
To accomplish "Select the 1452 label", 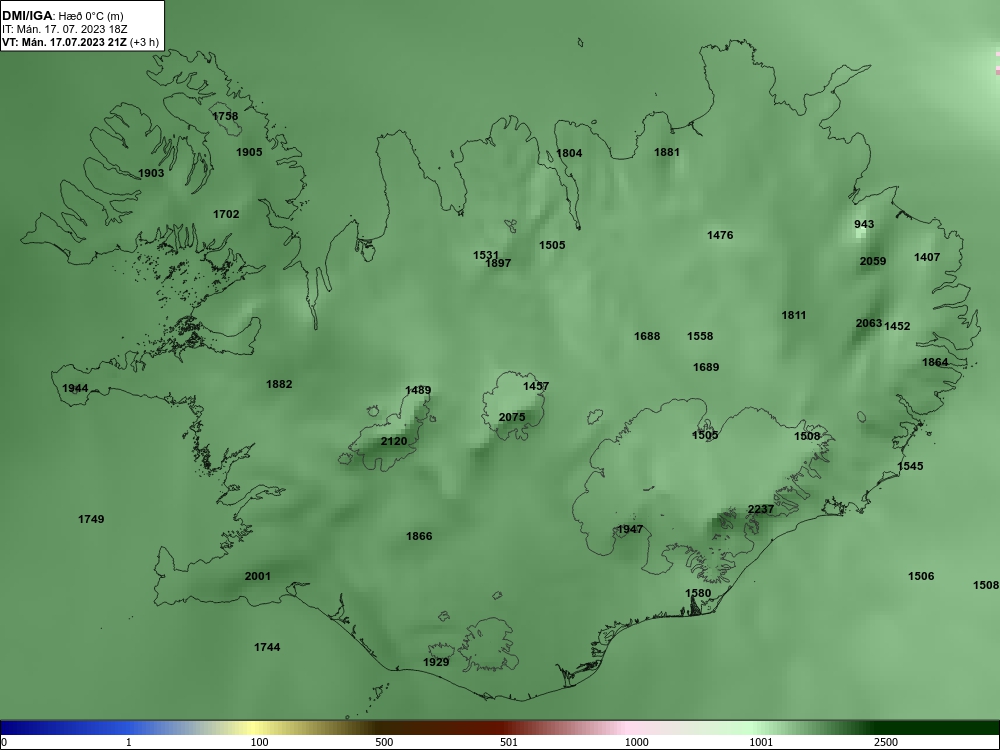I will pyautogui.click(x=897, y=326).
